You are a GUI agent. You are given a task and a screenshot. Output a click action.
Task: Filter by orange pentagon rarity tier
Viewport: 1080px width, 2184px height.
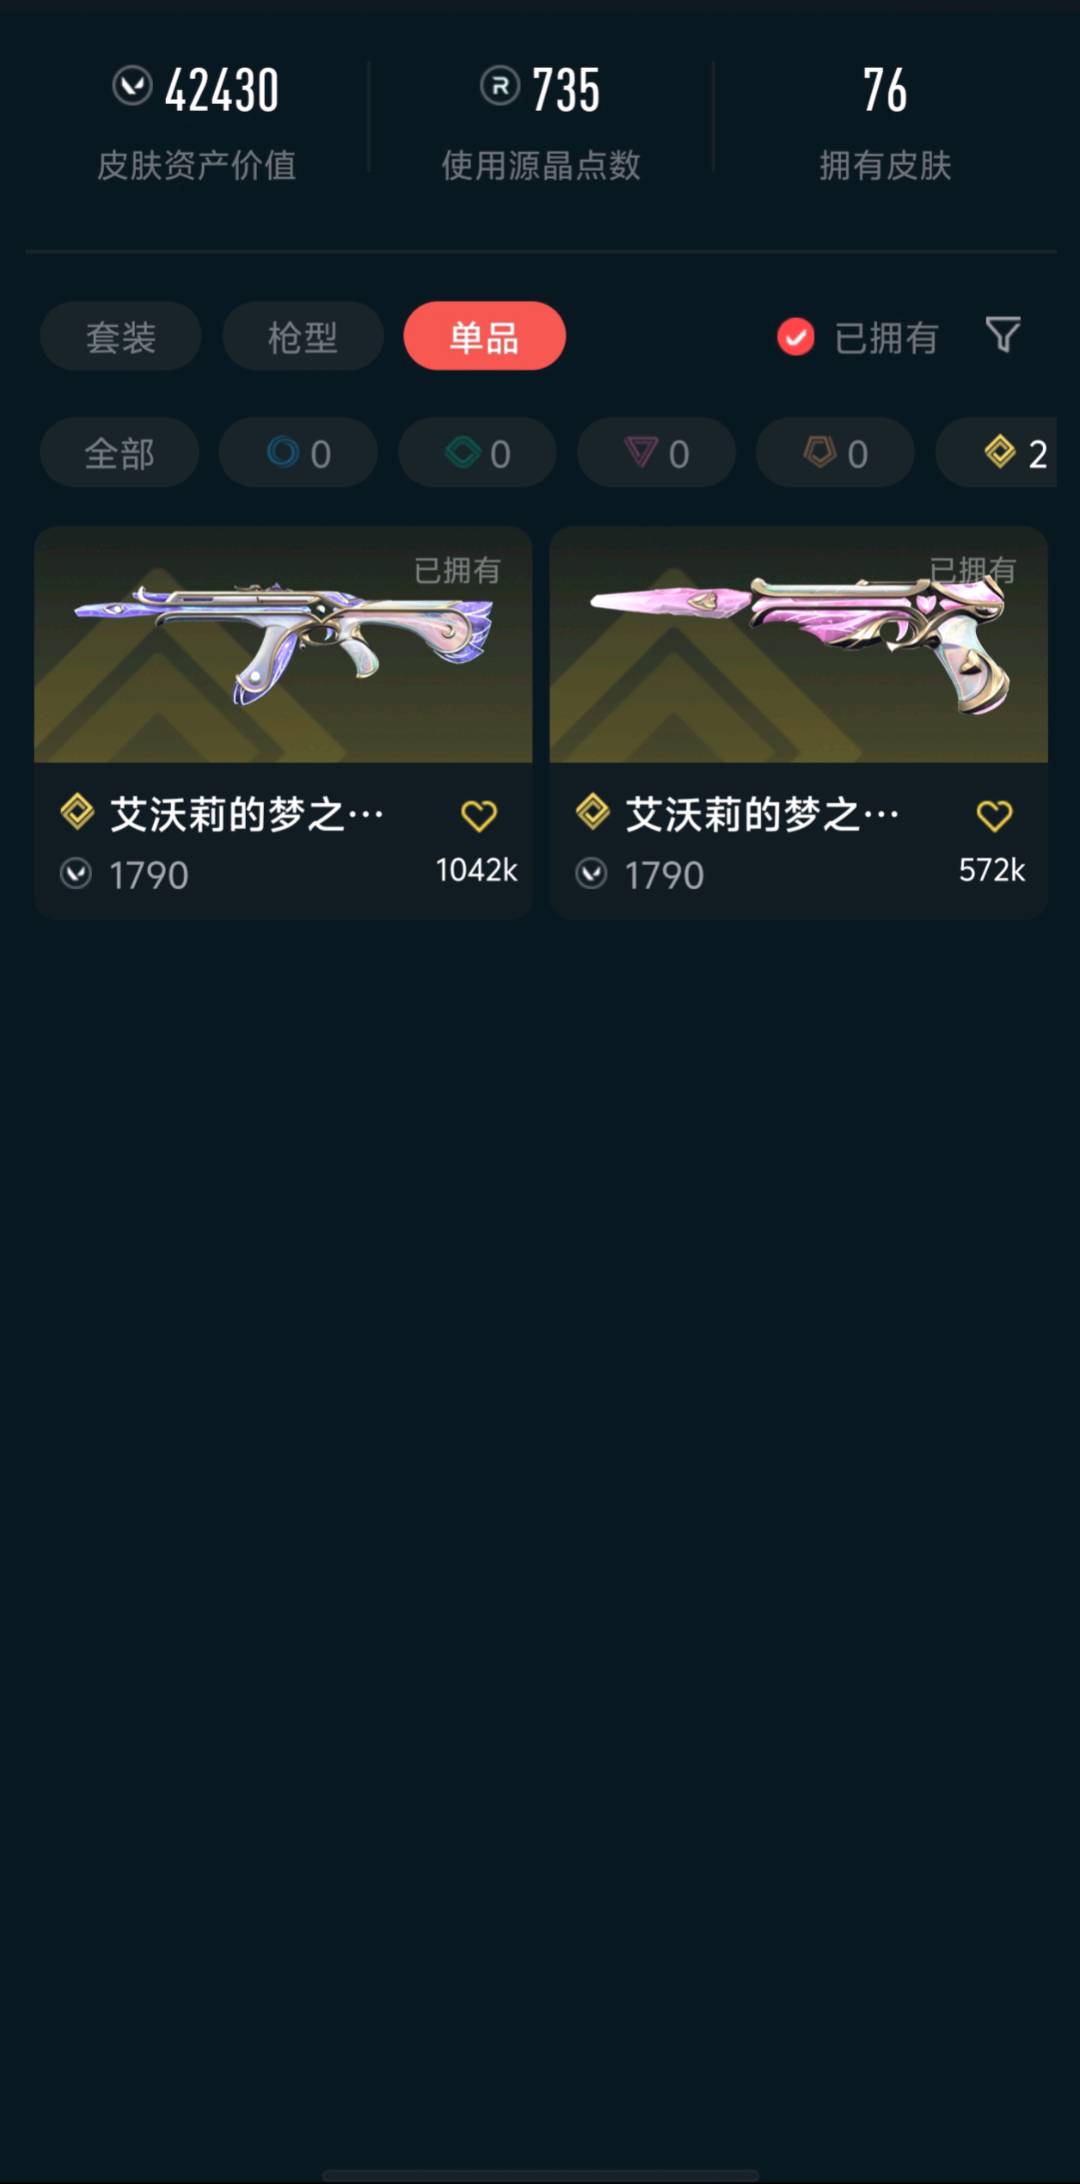pos(835,453)
